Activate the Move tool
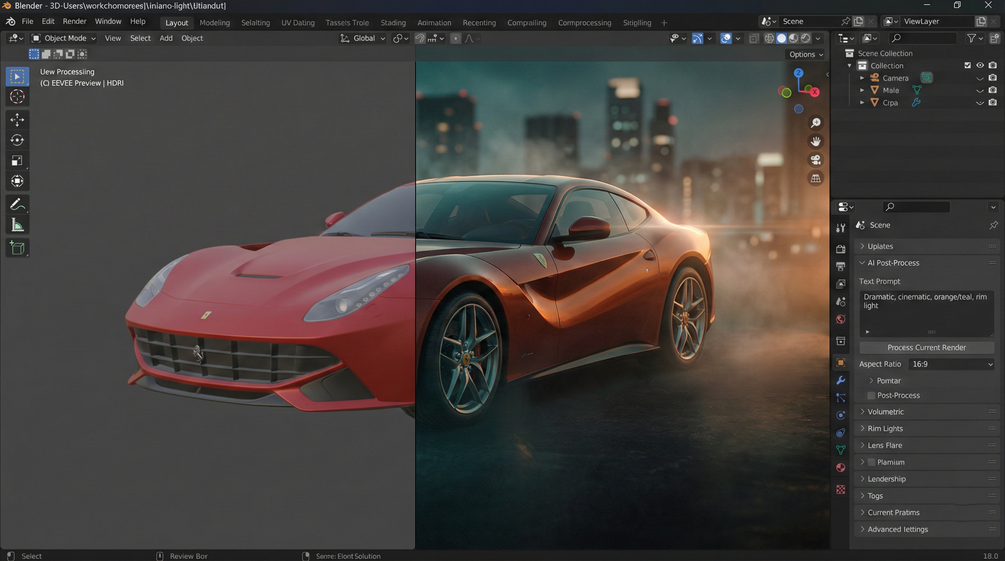The height and width of the screenshot is (561, 1005). pyautogui.click(x=17, y=119)
